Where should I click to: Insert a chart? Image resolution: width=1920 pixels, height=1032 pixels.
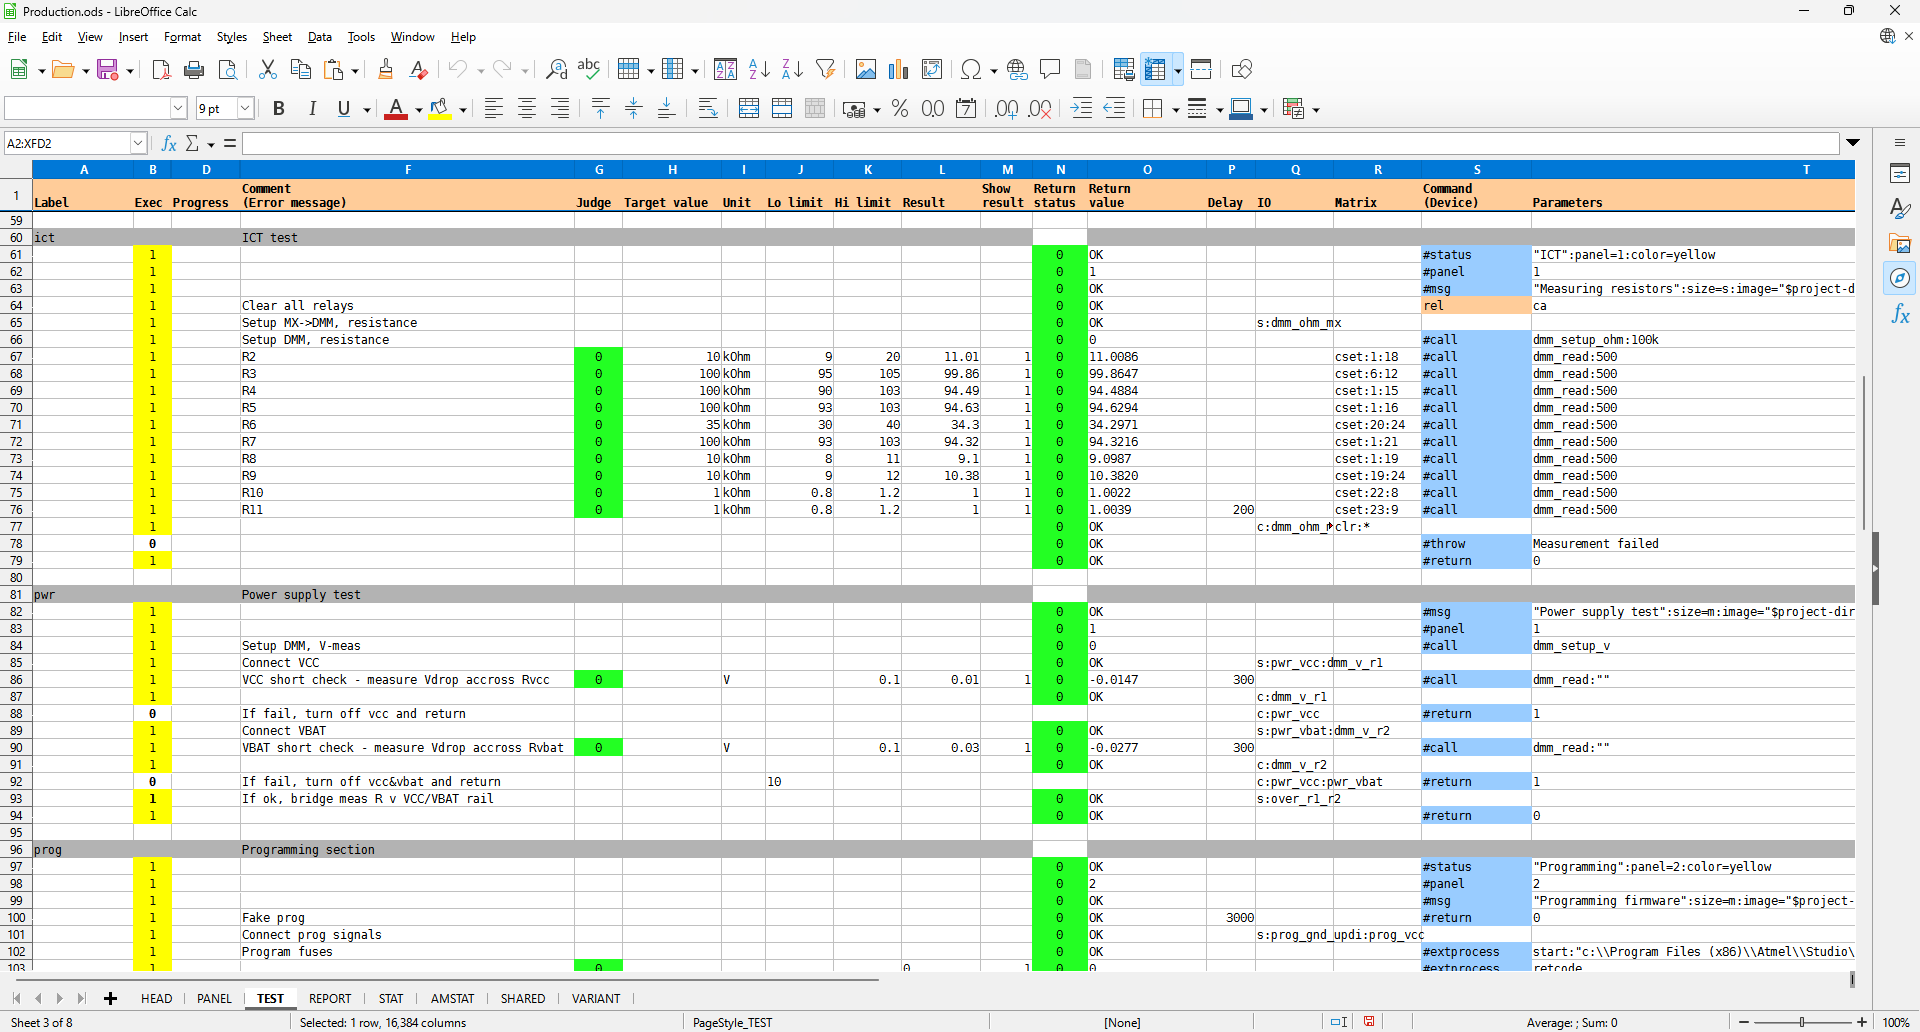coord(899,69)
